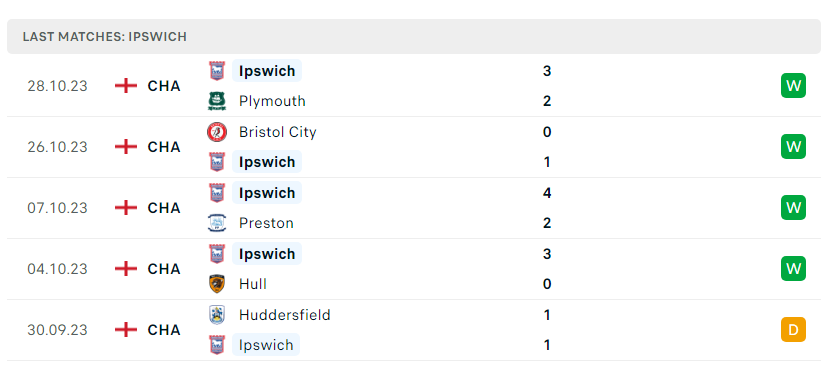Click the Huddersfield club crest icon
This screenshot has width=821, height=370.
click(x=217, y=315)
